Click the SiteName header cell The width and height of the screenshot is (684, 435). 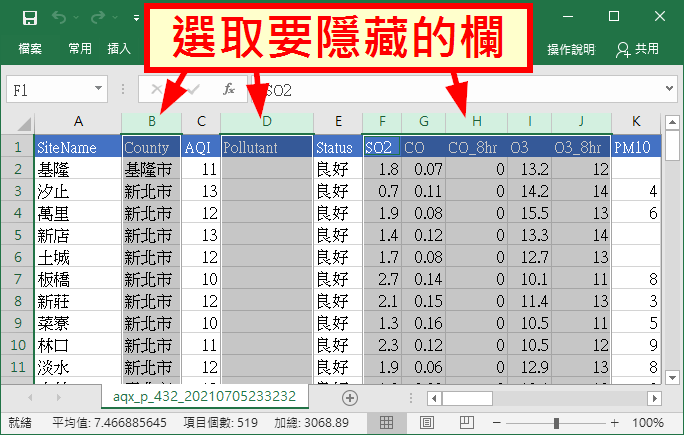click(x=78, y=147)
